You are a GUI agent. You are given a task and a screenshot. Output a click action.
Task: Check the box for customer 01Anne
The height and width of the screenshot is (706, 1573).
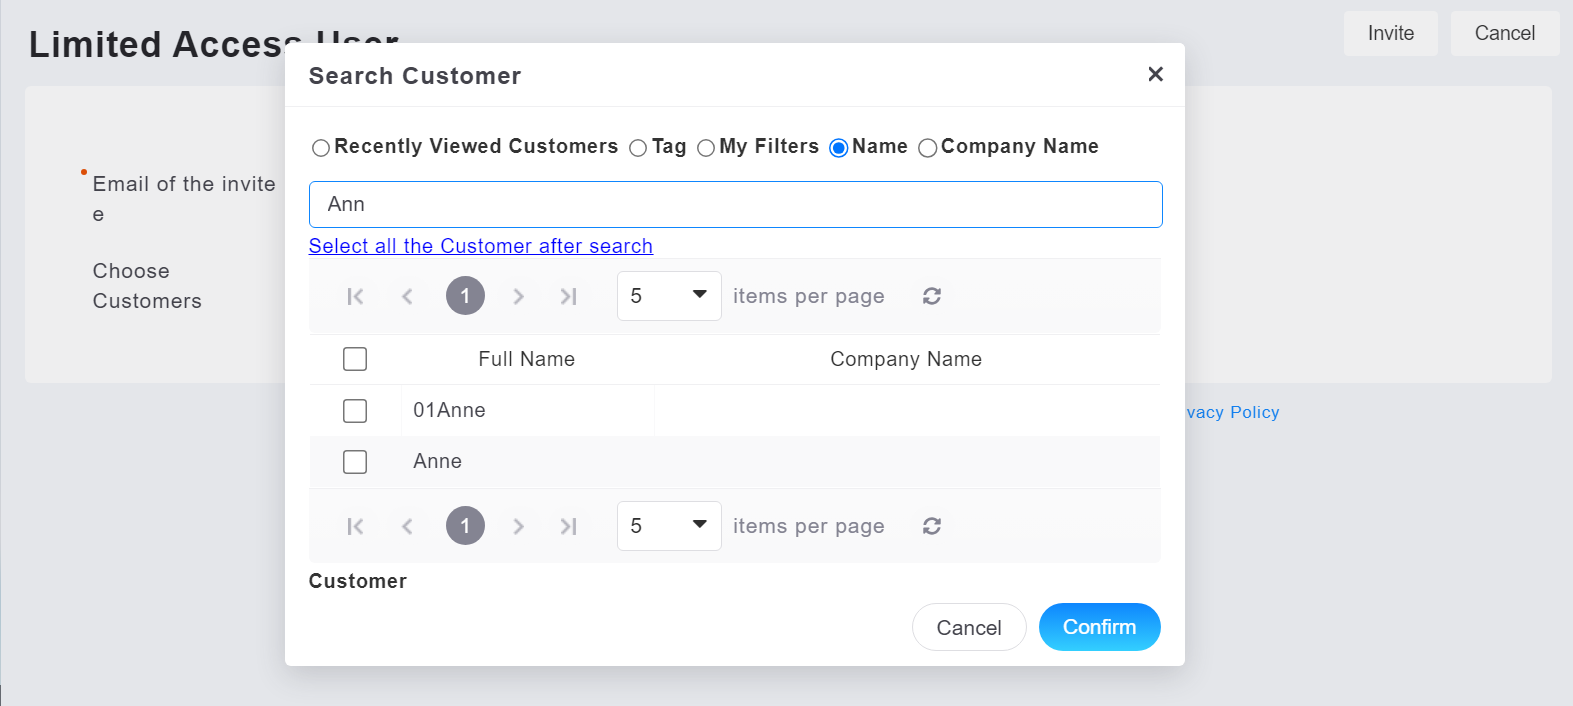click(x=355, y=411)
